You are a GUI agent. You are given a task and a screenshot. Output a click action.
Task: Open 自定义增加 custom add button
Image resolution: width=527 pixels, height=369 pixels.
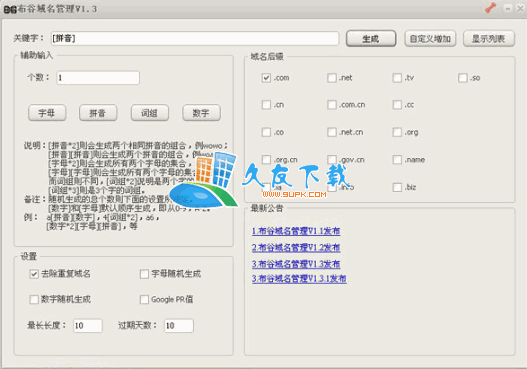430,39
